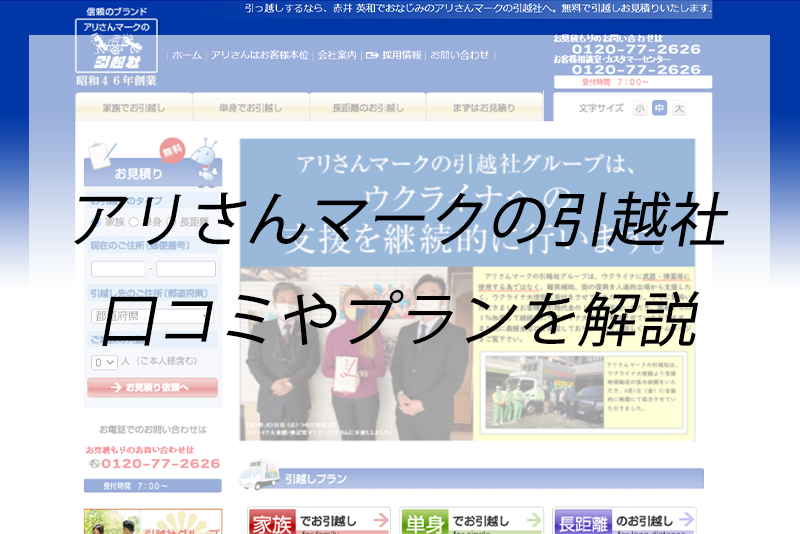Click second postal code input field

(x=186, y=269)
